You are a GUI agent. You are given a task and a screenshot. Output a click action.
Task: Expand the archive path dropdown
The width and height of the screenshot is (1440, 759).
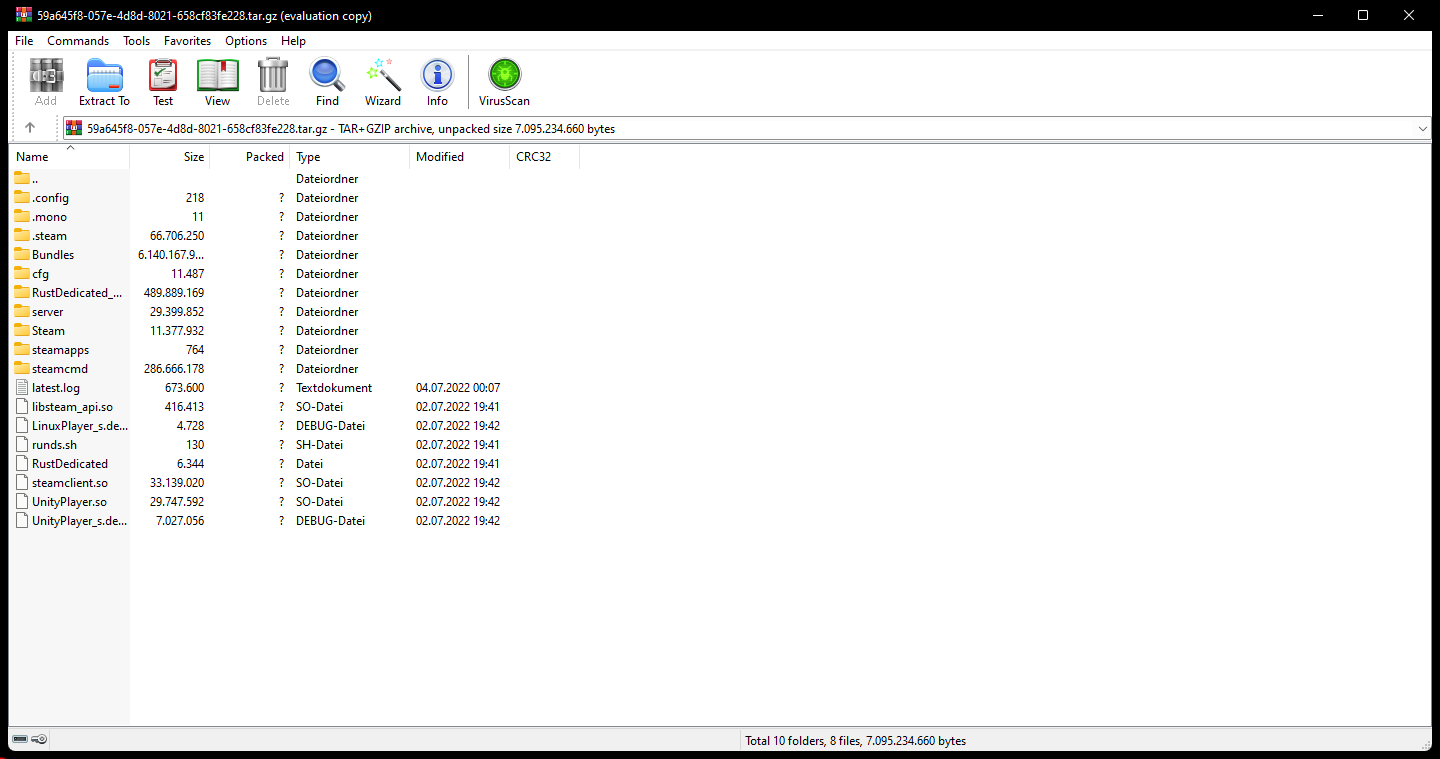[x=1423, y=129]
